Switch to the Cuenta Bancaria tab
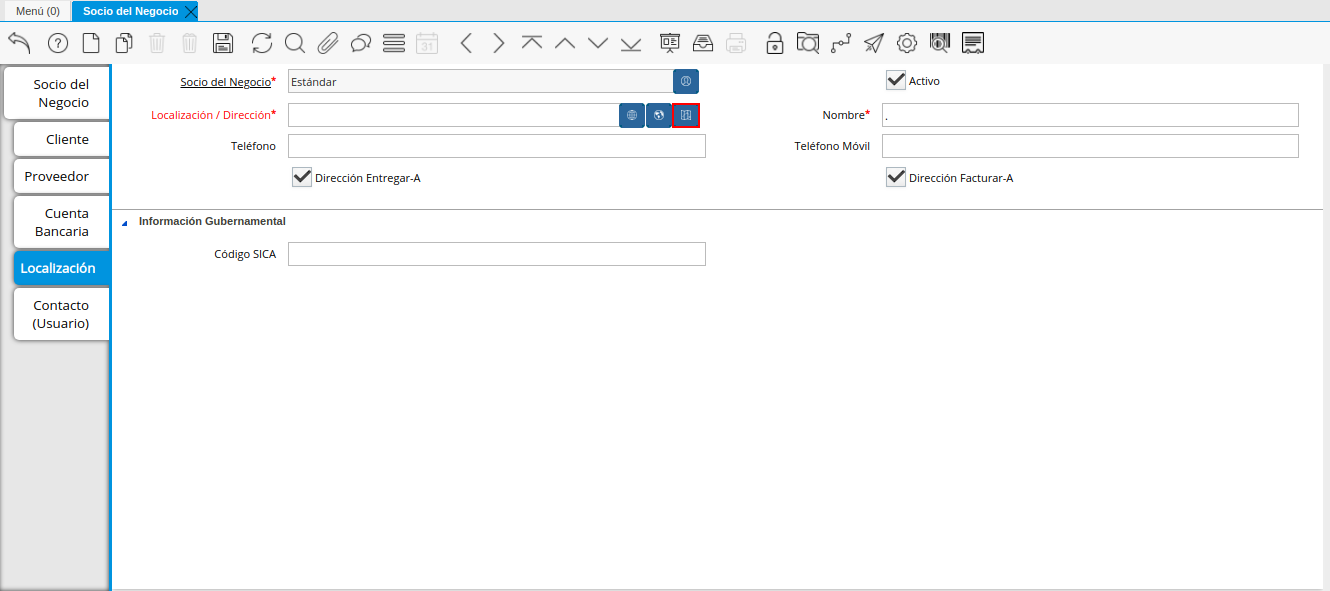 [x=62, y=222]
